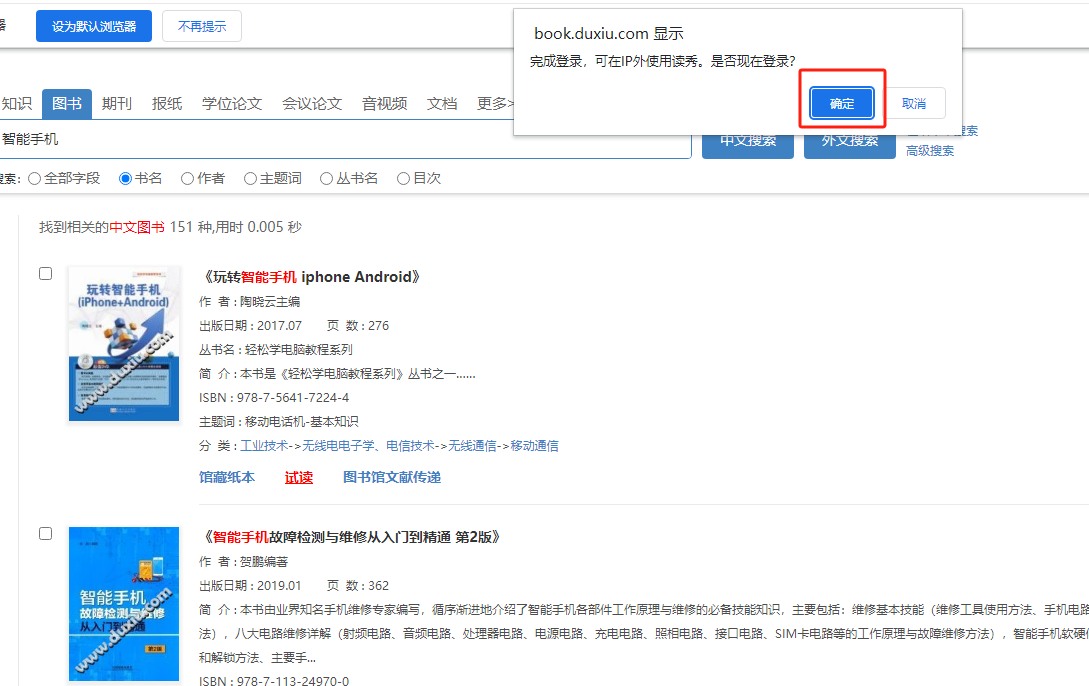
Task: Click the 馆藏纸本 link
Action: pyautogui.click(x=227, y=477)
